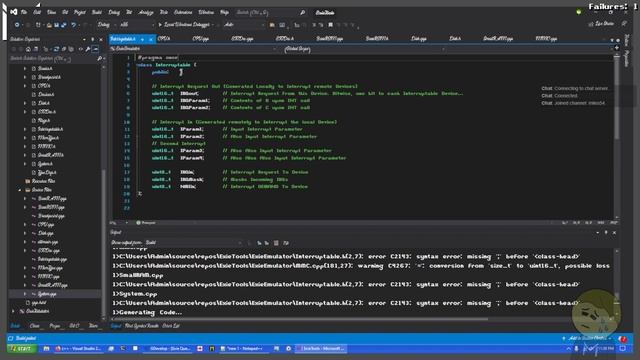Click the editor vertical scrollbar

click(616, 137)
